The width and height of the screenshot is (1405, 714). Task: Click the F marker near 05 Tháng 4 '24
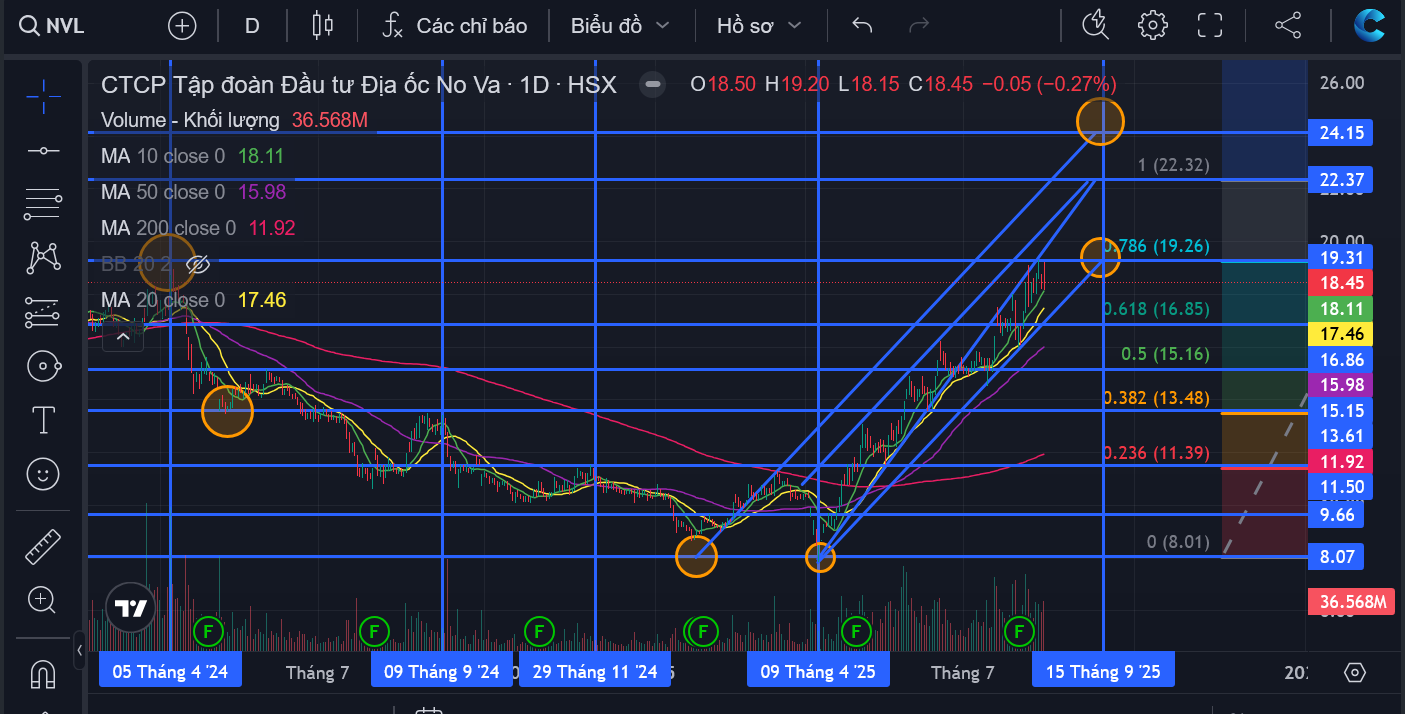click(x=209, y=631)
